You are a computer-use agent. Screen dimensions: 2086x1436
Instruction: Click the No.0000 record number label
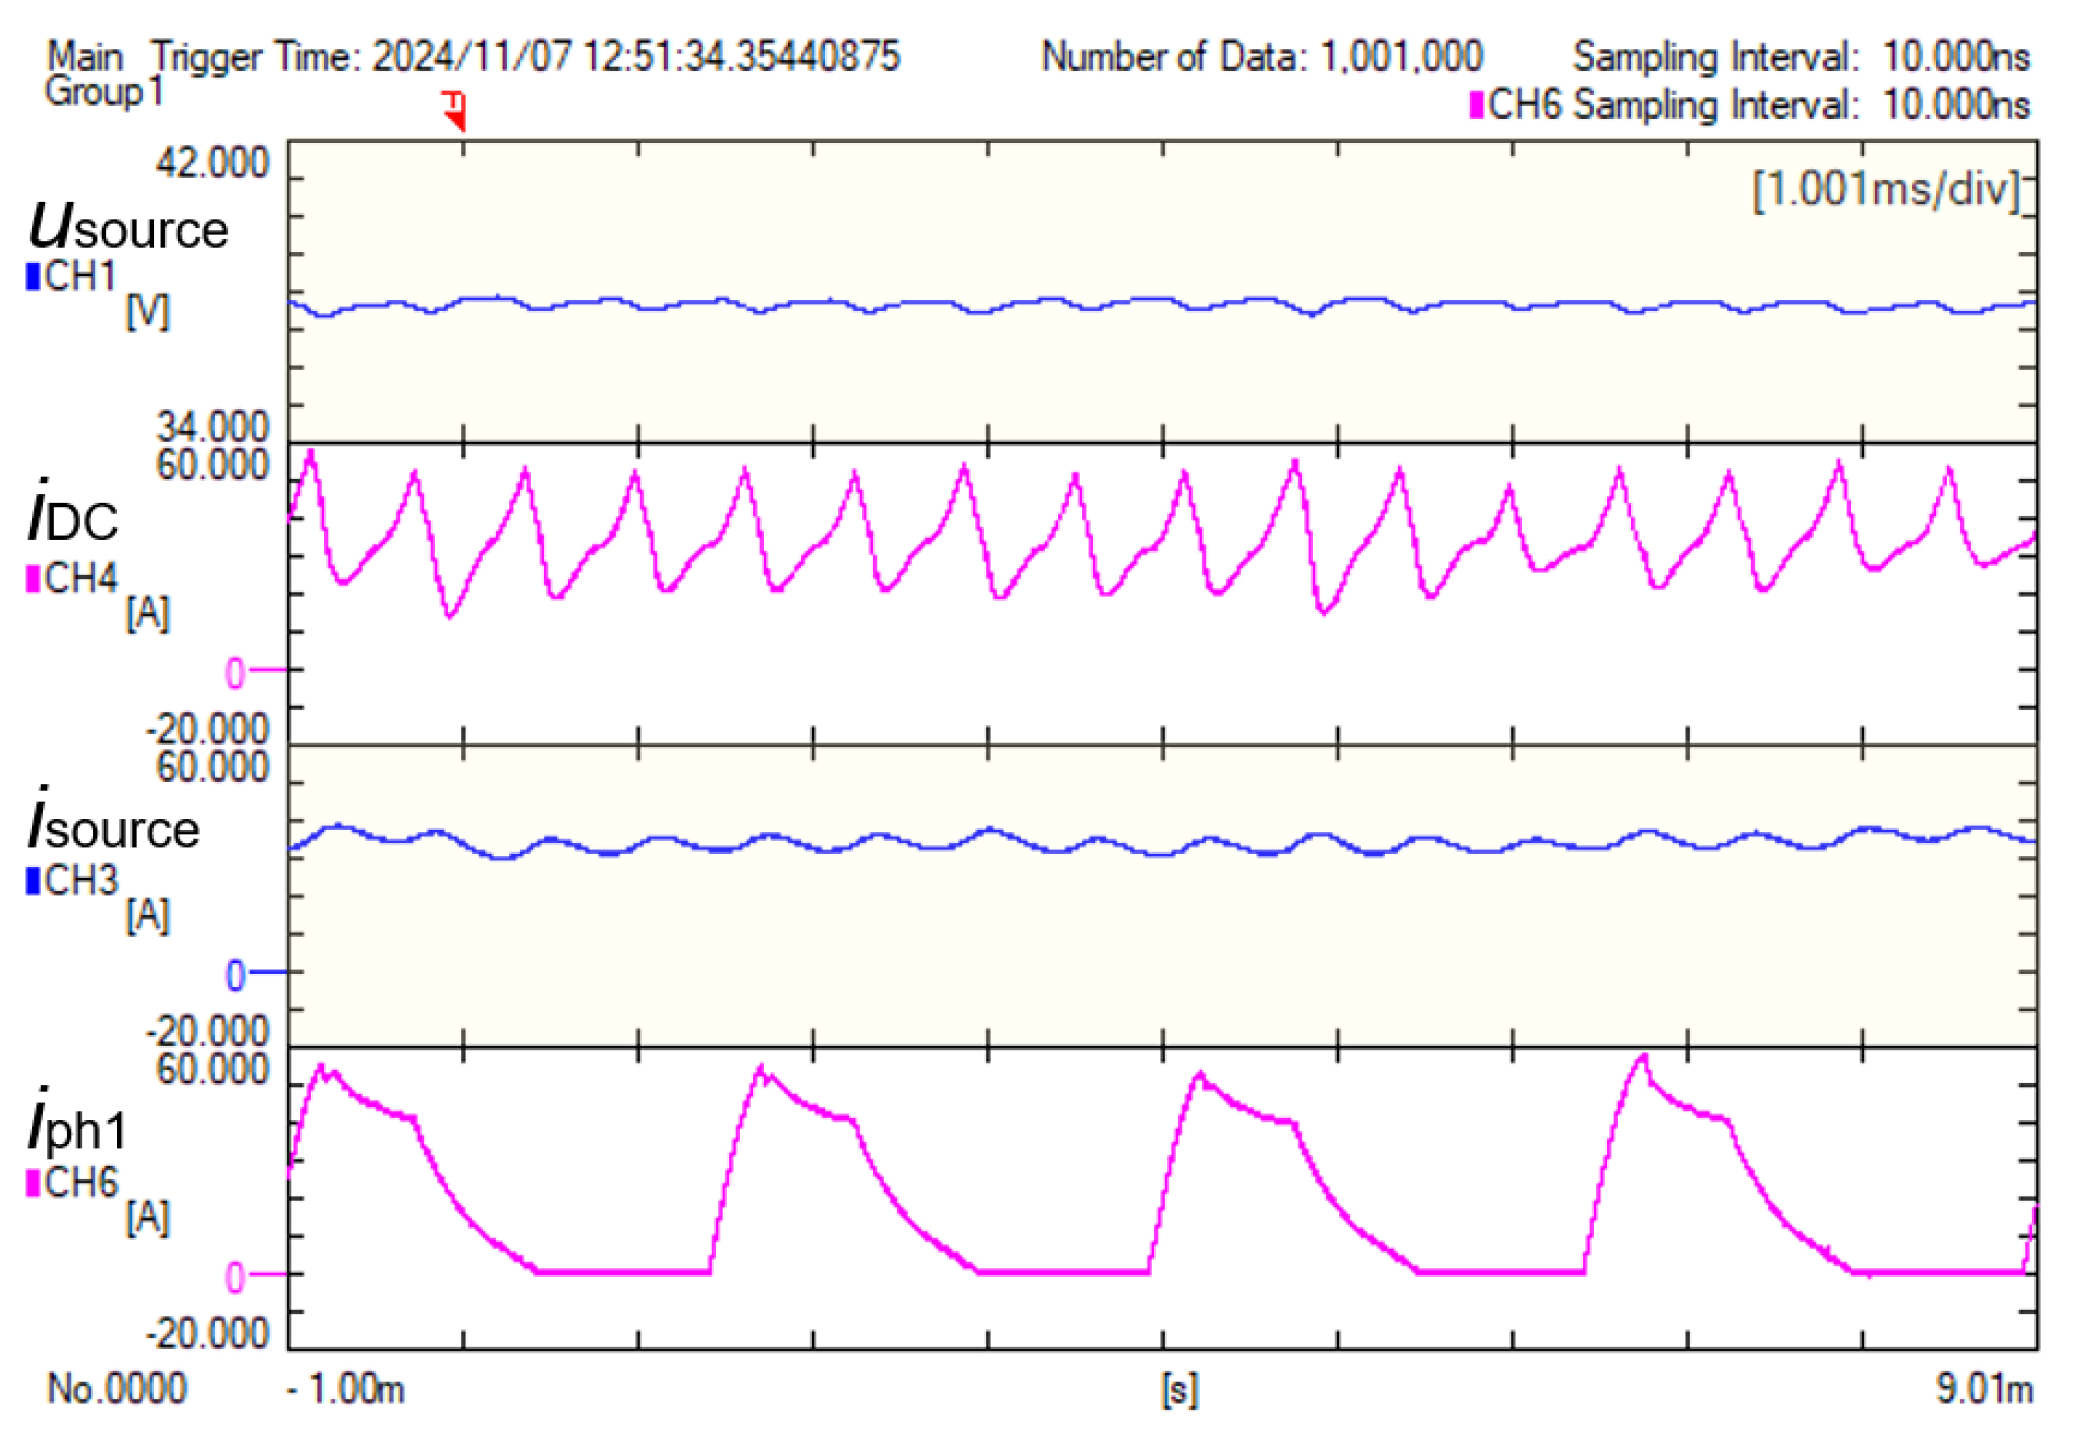(x=117, y=1389)
